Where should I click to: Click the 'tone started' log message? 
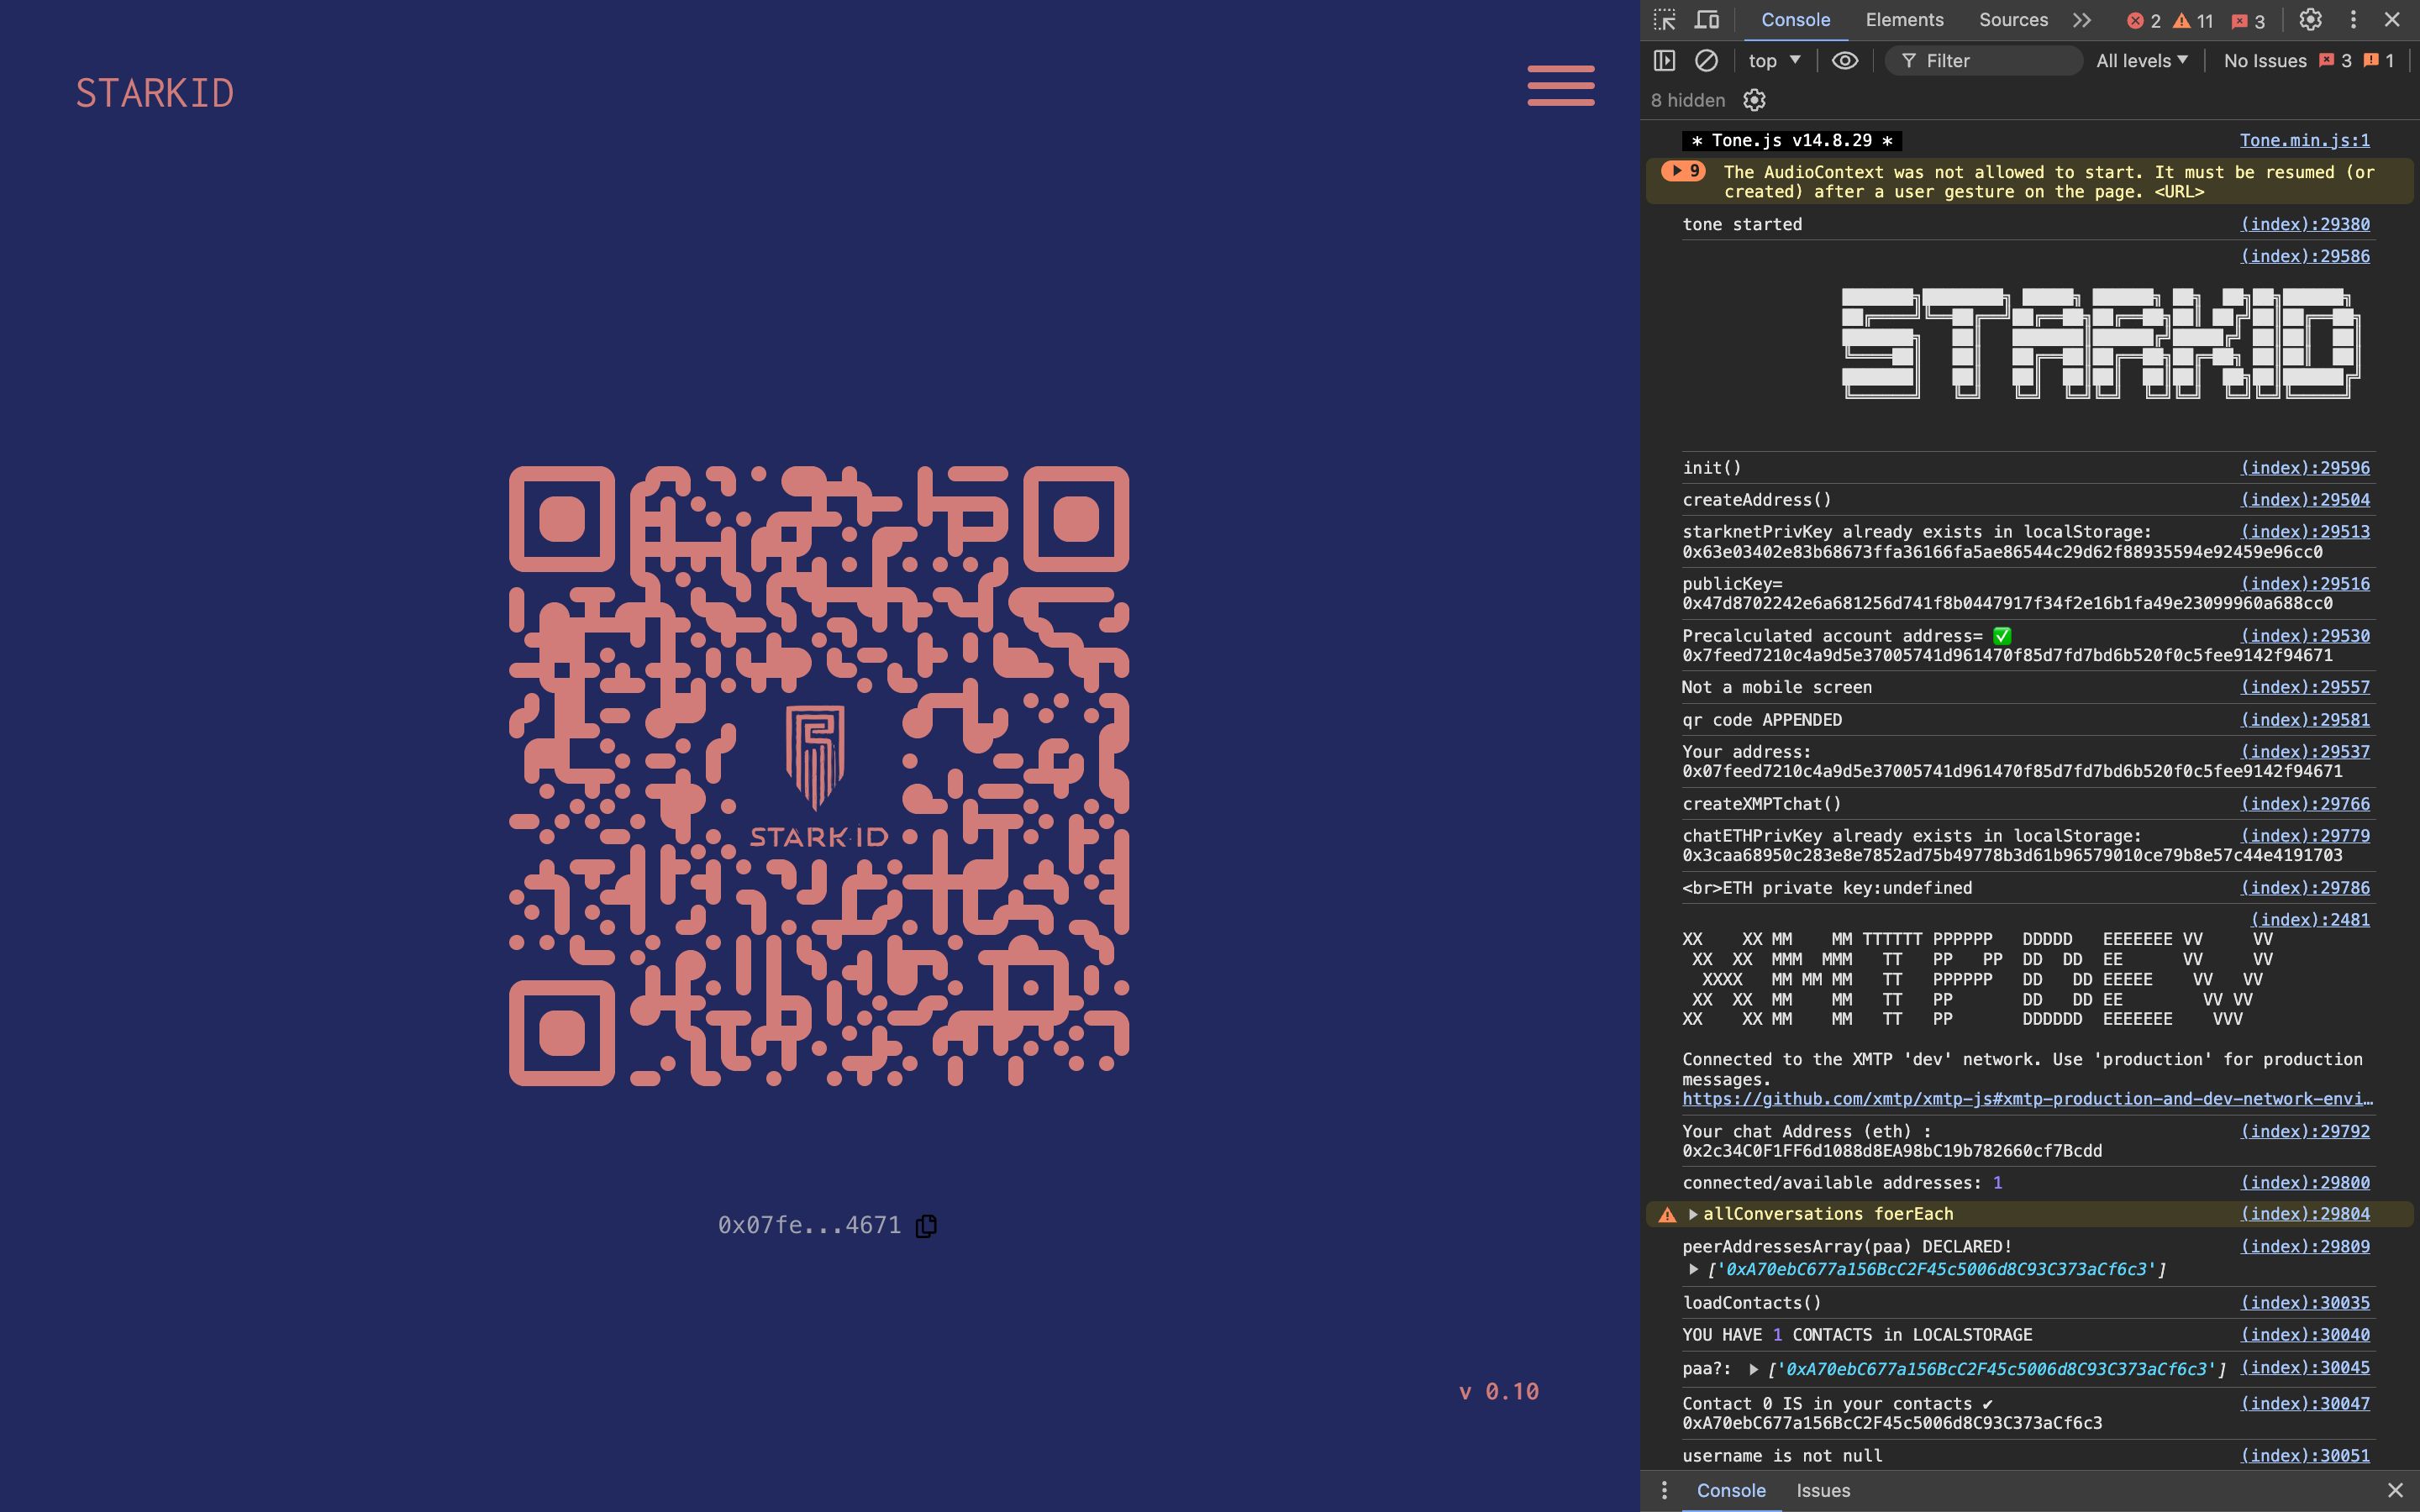coord(1742,224)
